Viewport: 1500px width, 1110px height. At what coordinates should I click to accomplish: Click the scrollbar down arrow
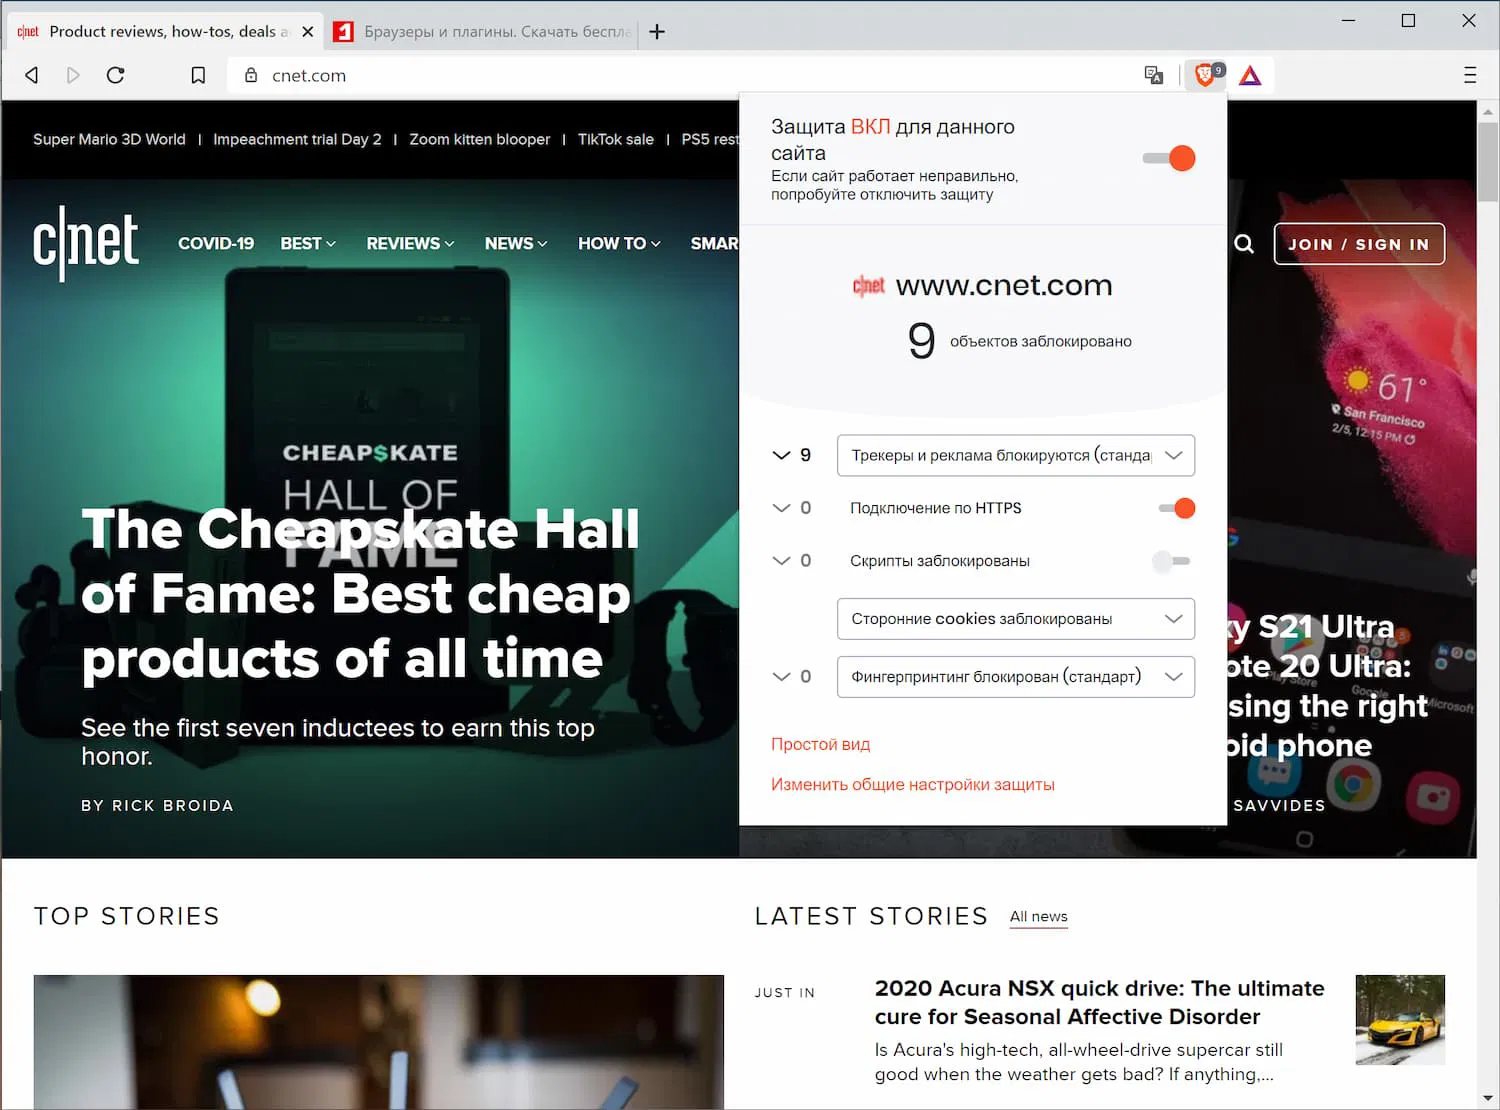(x=1488, y=1098)
